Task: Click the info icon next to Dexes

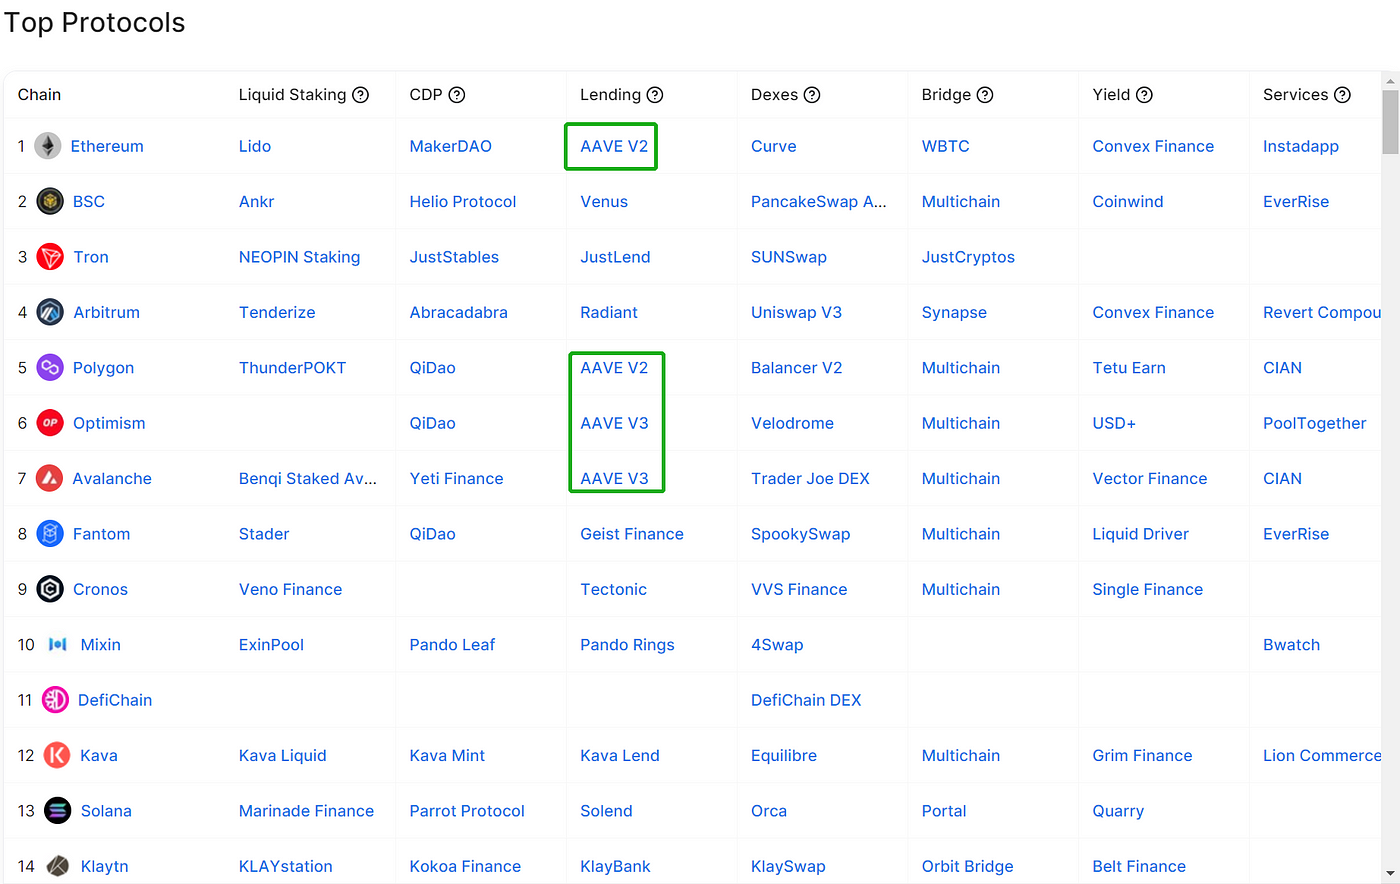Action: (812, 95)
